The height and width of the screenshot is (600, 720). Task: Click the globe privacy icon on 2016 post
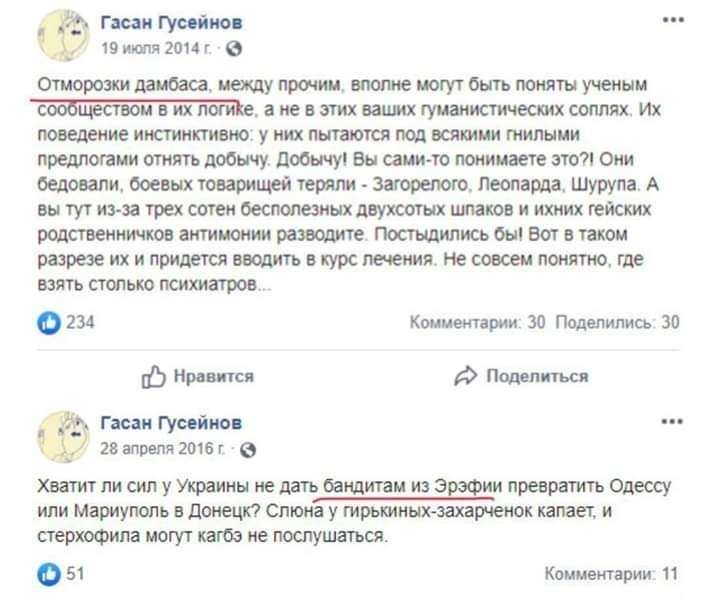pos(248,449)
